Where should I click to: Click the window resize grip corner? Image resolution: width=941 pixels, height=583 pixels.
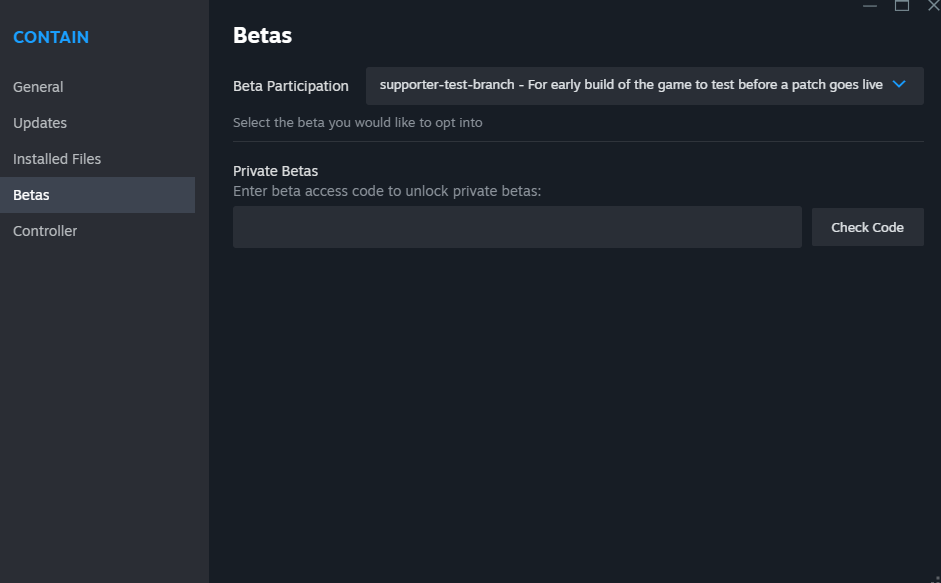(937, 579)
